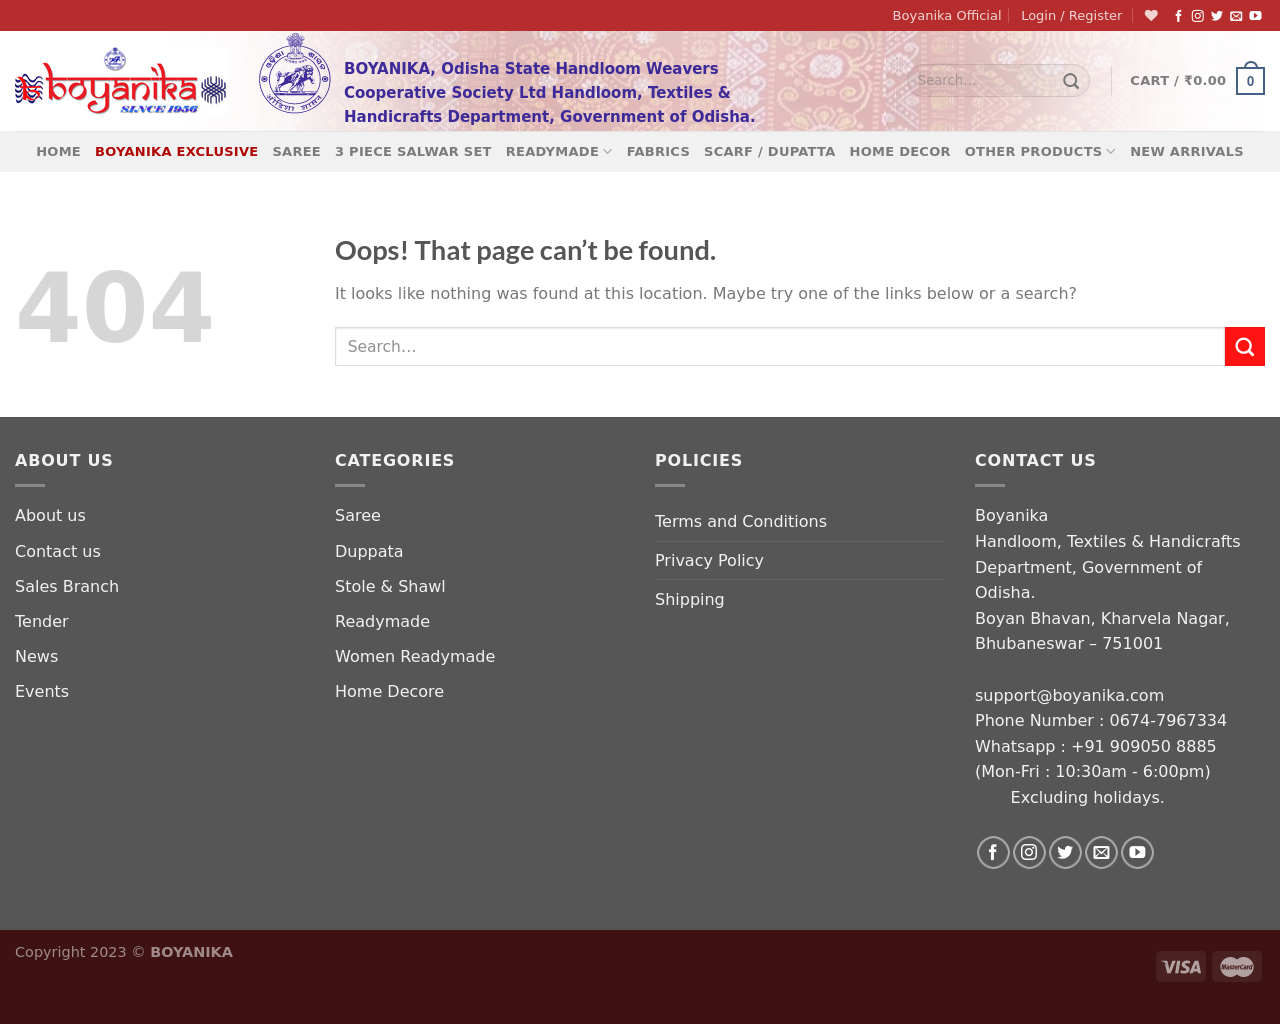The width and height of the screenshot is (1280, 1024).
Task: Open Twitter icon in top bar
Action: [1217, 16]
